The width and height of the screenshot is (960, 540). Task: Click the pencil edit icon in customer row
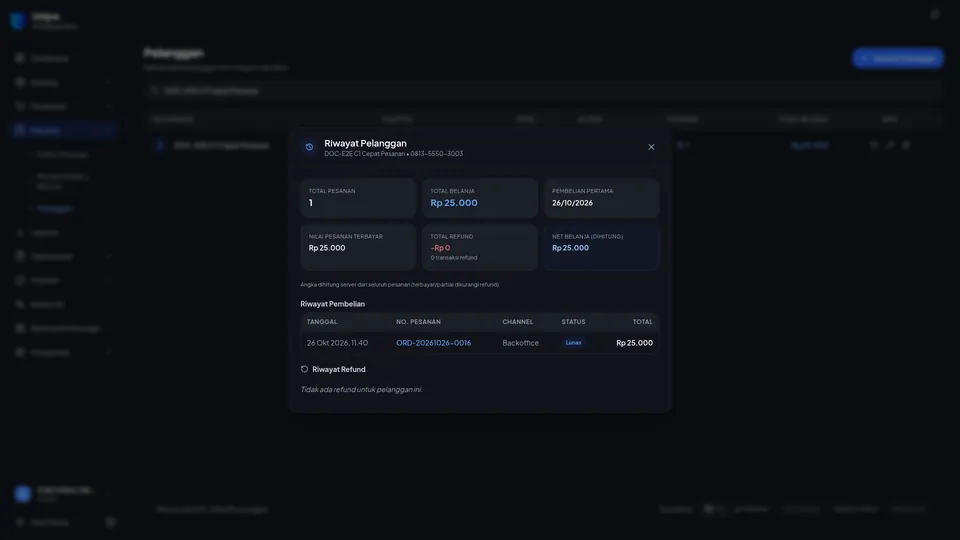point(890,145)
